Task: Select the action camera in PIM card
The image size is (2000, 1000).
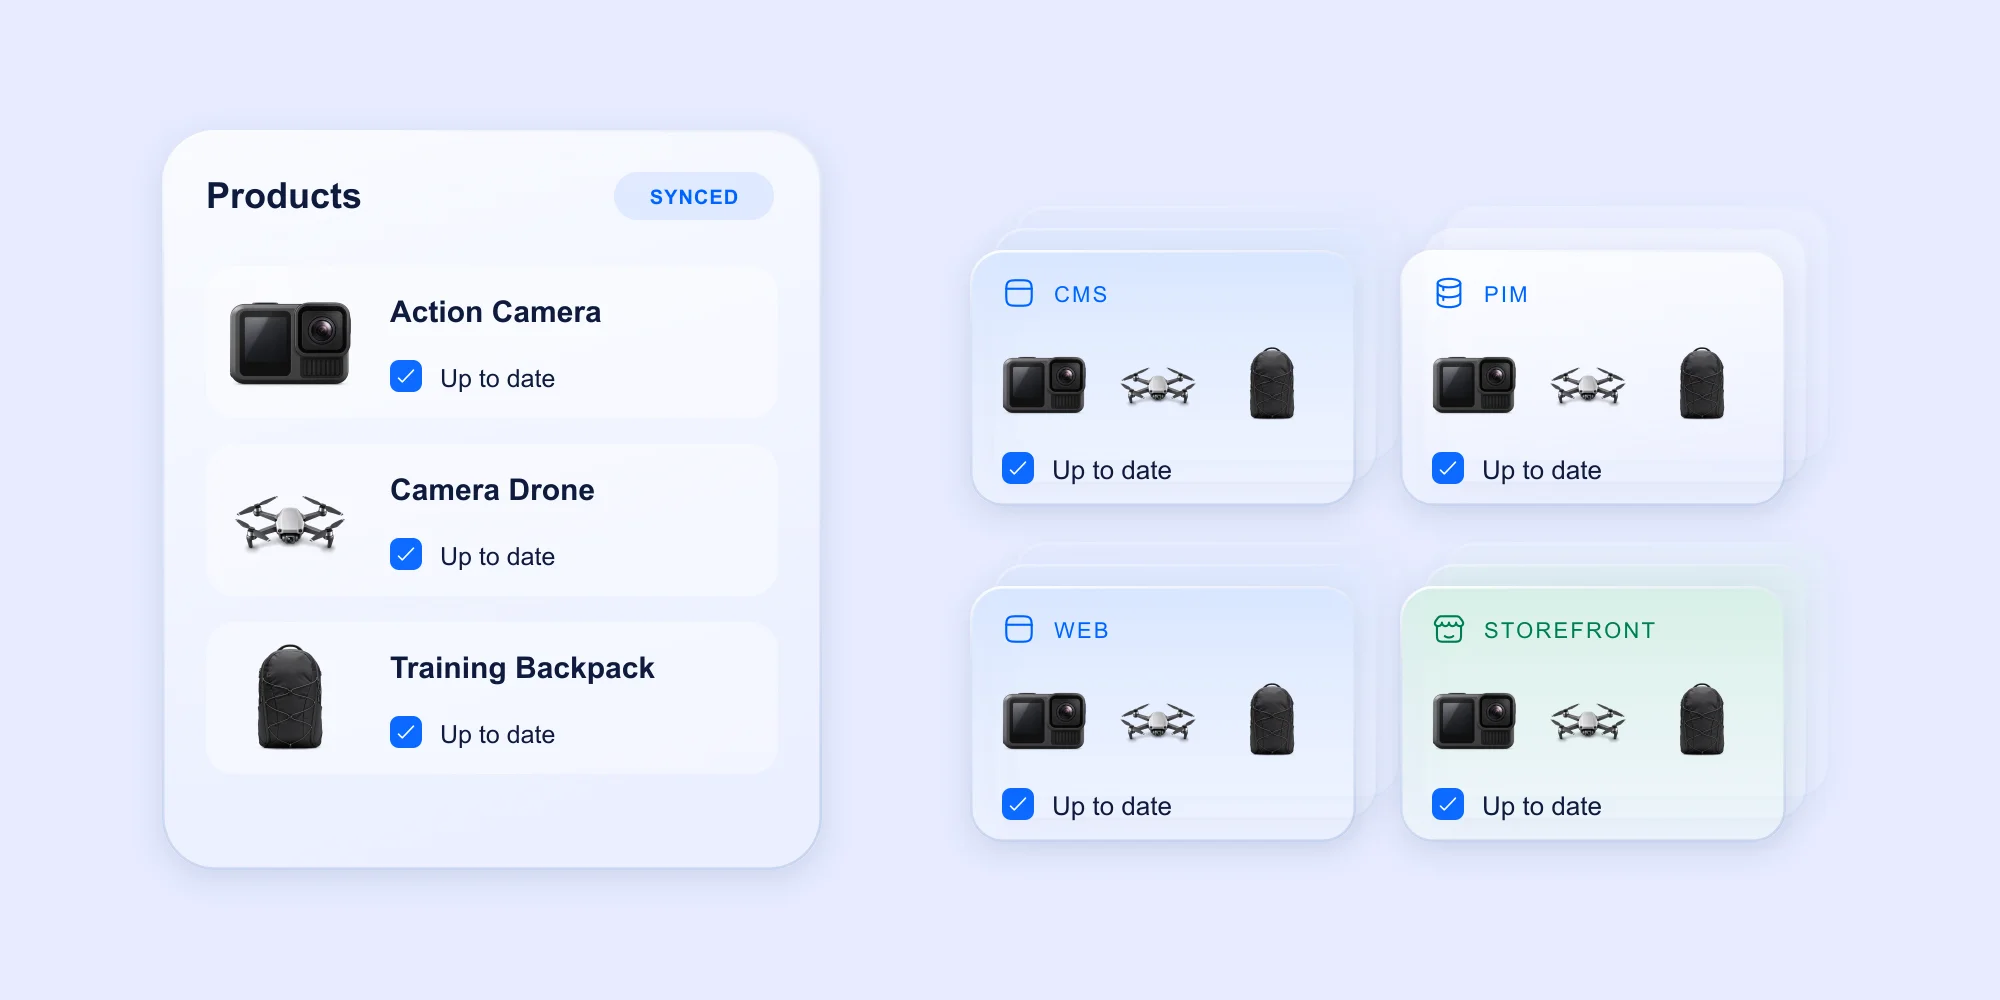Action: pos(1474,384)
